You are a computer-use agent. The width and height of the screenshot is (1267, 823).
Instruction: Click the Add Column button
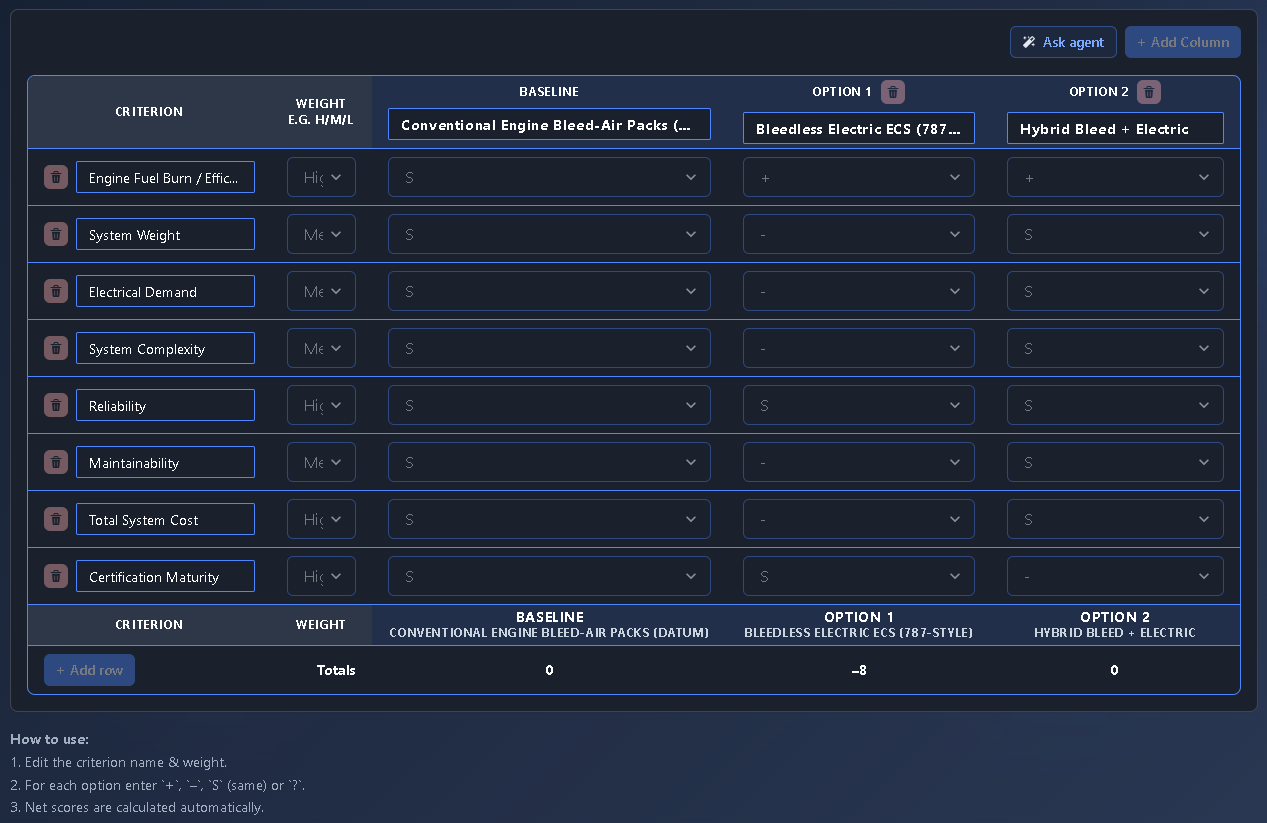[1183, 42]
